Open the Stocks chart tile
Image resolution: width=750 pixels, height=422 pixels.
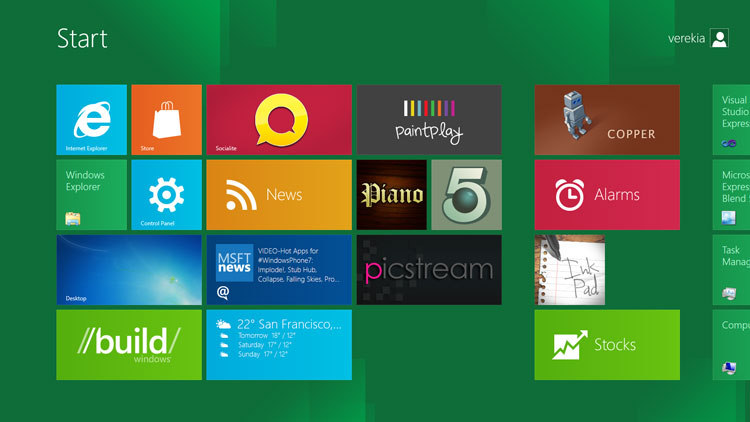click(607, 345)
